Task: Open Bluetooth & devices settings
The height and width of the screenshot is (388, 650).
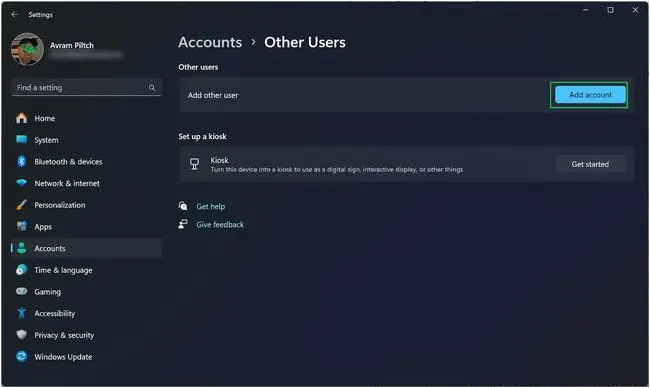Action: point(68,161)
